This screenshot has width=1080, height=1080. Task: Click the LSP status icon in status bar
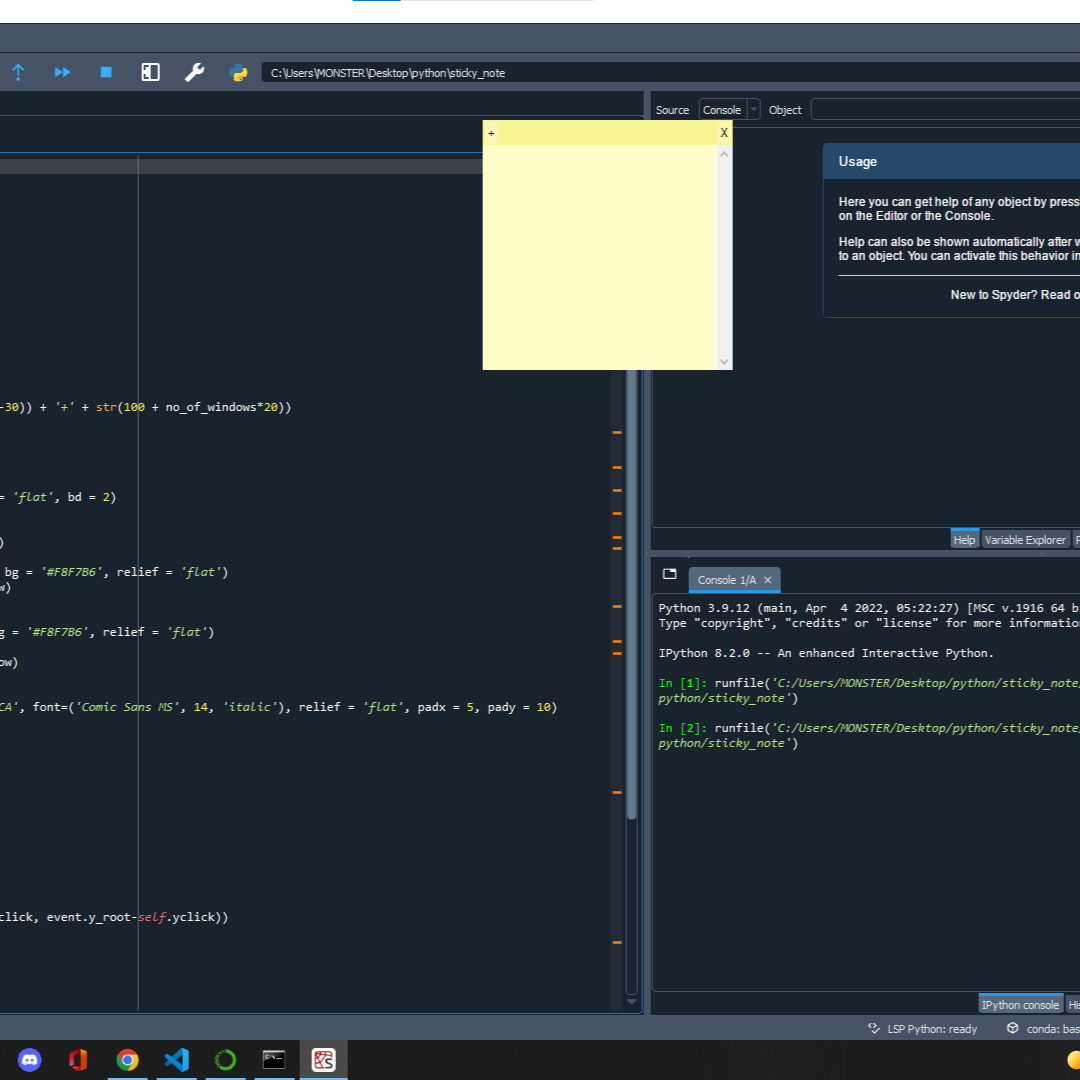(874, 1028)
